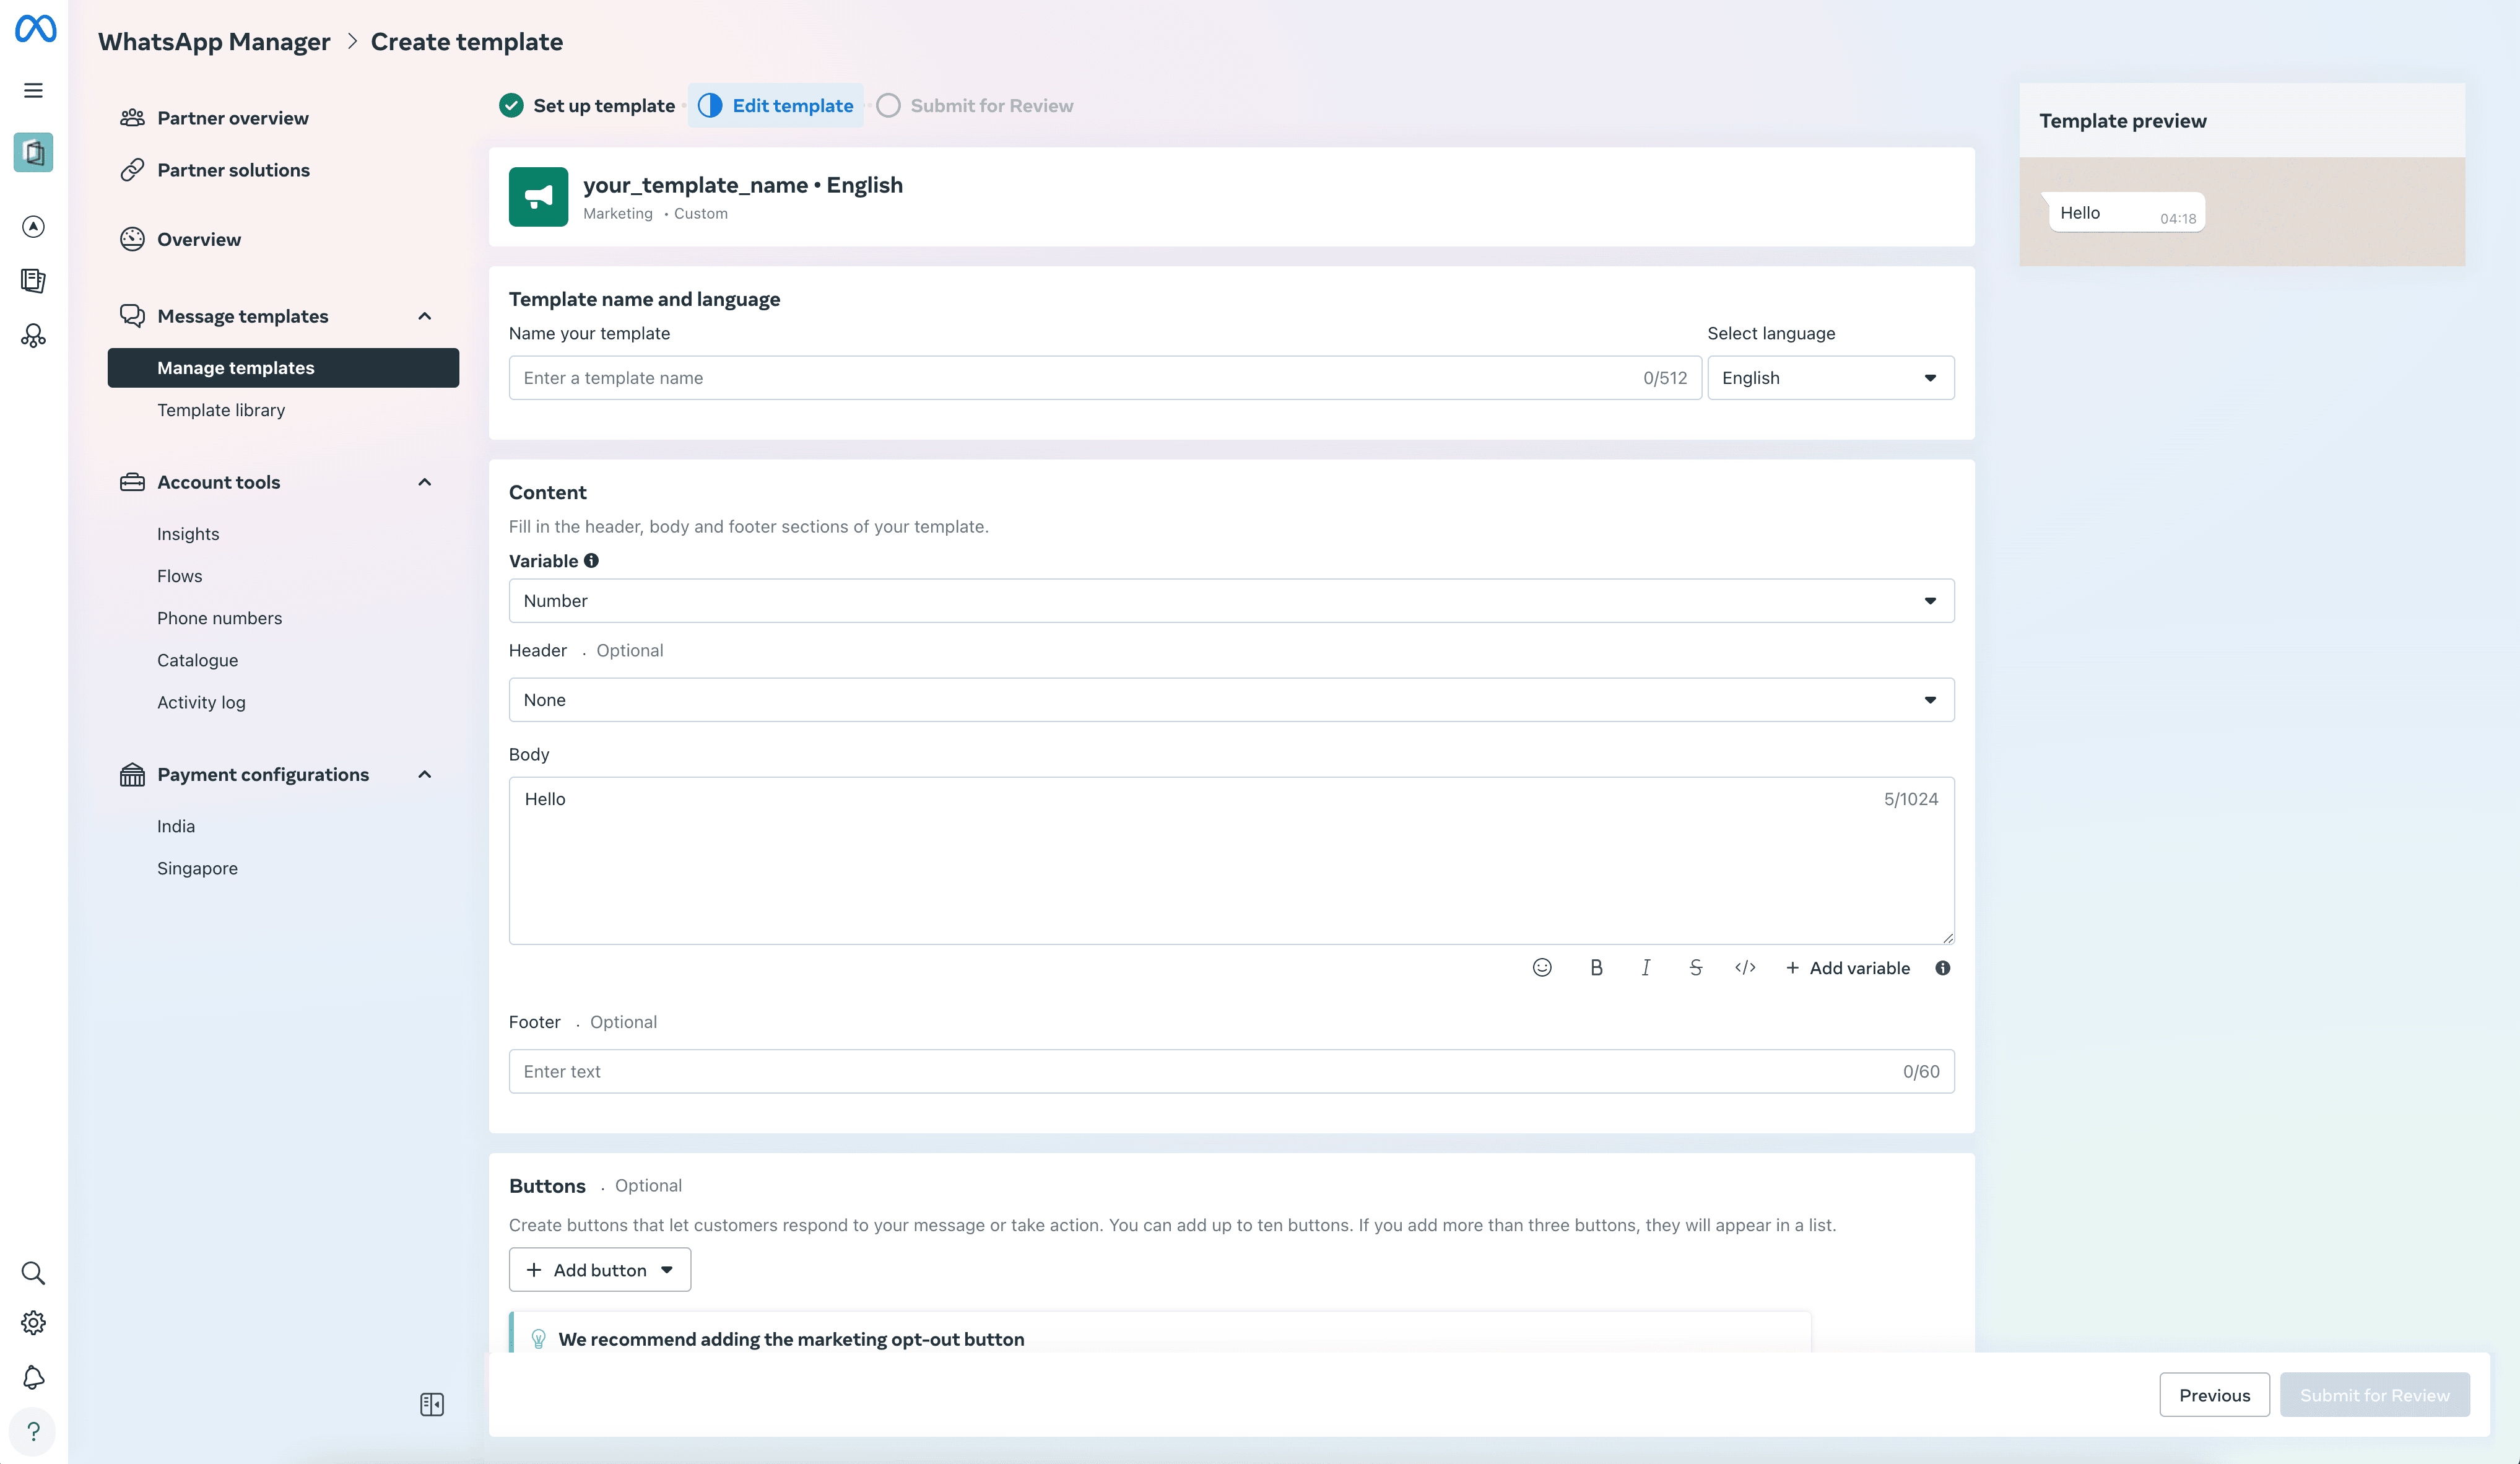Click the Hello preview message bubble
Image resolution: width=2520 pixels, height=1464 pixels.
tap(2125, 213)
